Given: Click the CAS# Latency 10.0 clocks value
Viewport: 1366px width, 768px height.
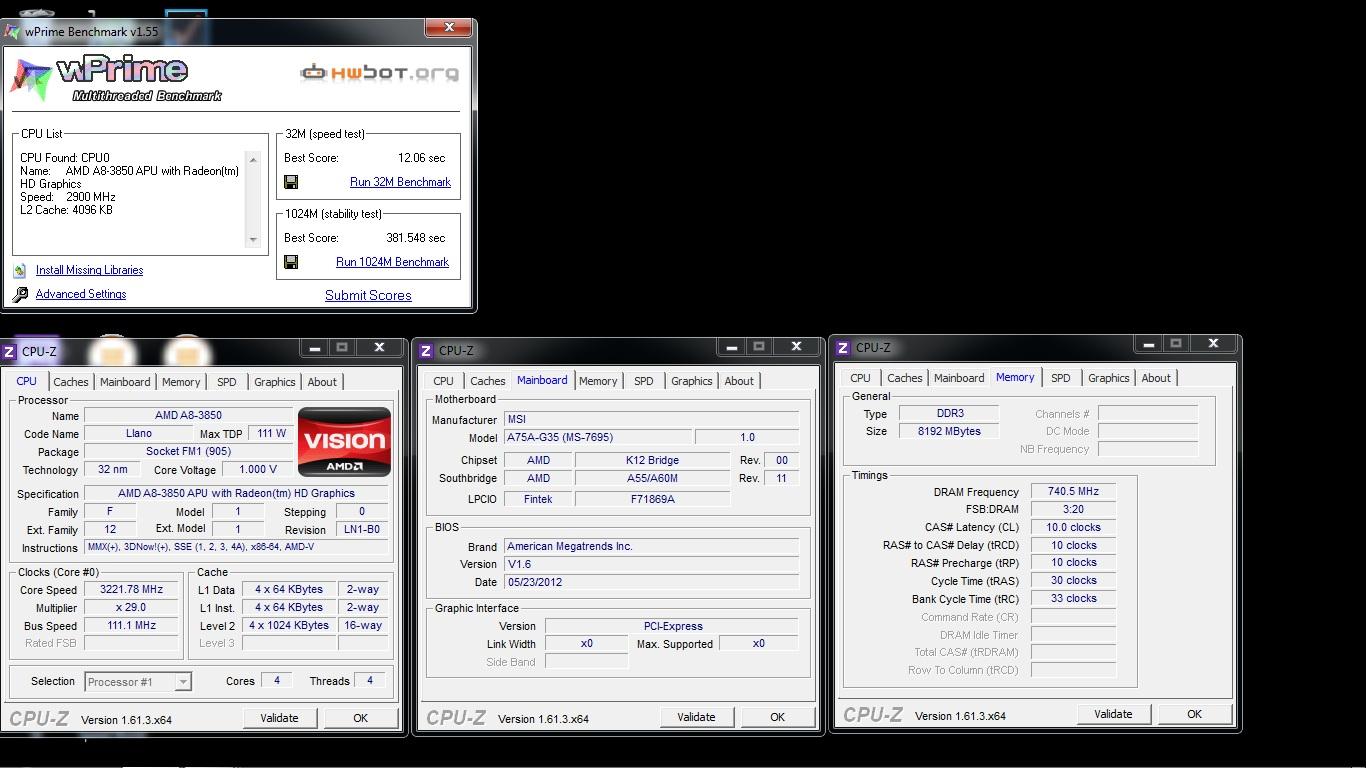Looking at the screenshot, I should pyautogui.click(x=1073, y=527).
